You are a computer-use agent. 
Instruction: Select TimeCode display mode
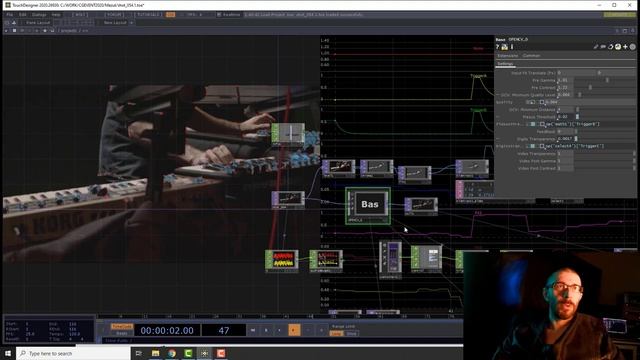(x=122, y=327)
